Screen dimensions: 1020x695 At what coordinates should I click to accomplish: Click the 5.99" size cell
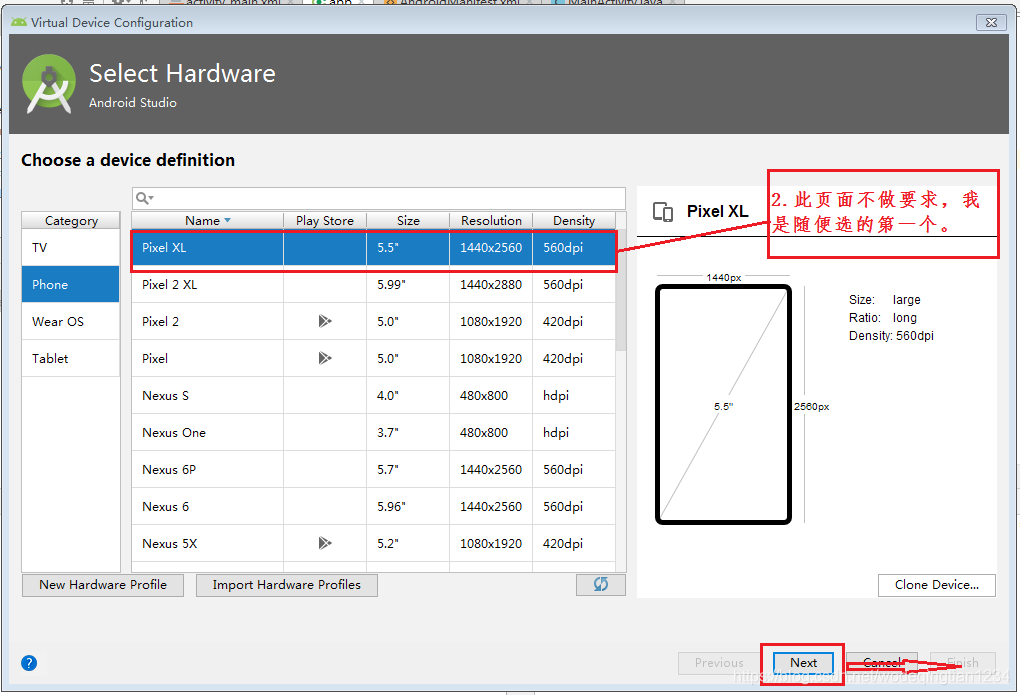(x=408, y=284)
